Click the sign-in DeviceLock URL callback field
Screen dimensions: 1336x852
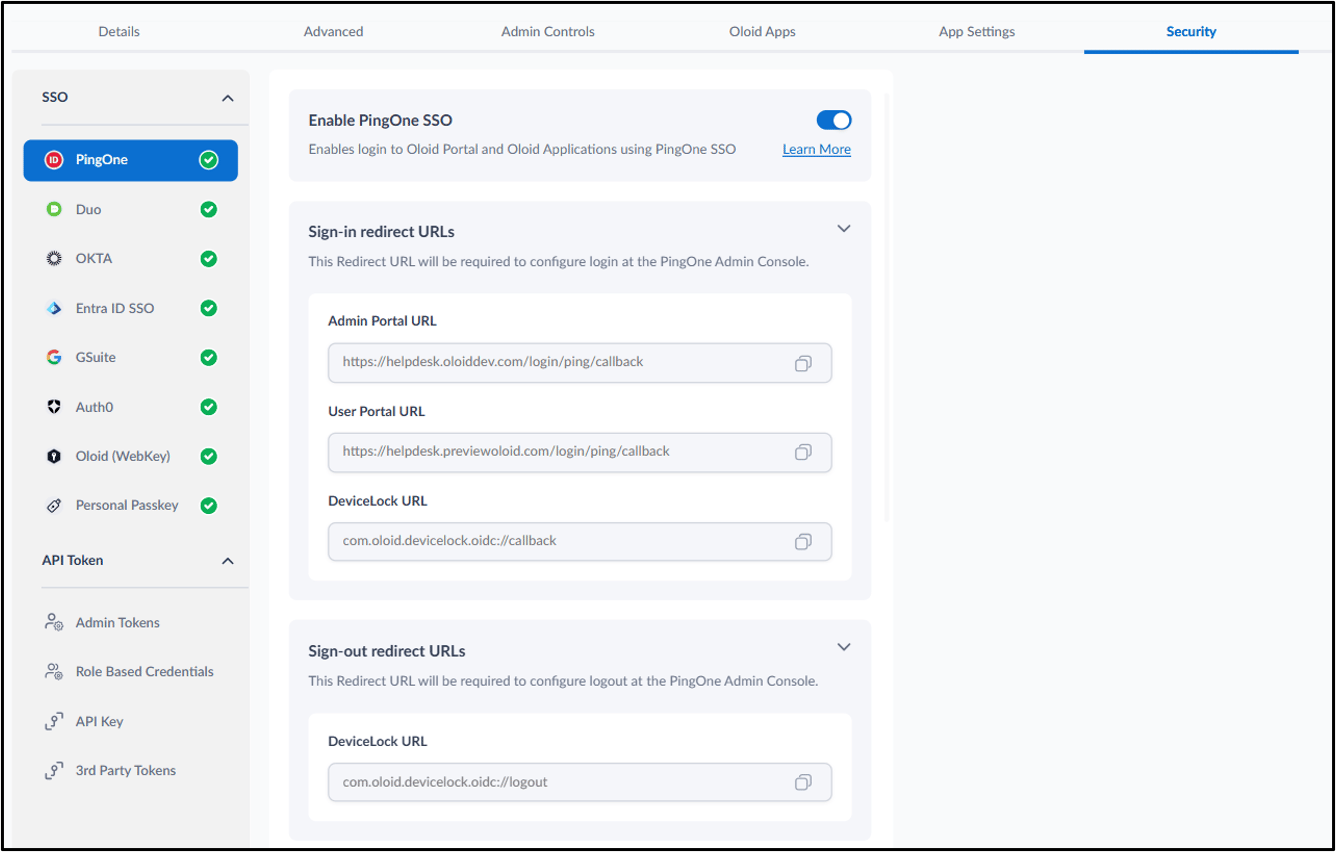coord(580,541)
